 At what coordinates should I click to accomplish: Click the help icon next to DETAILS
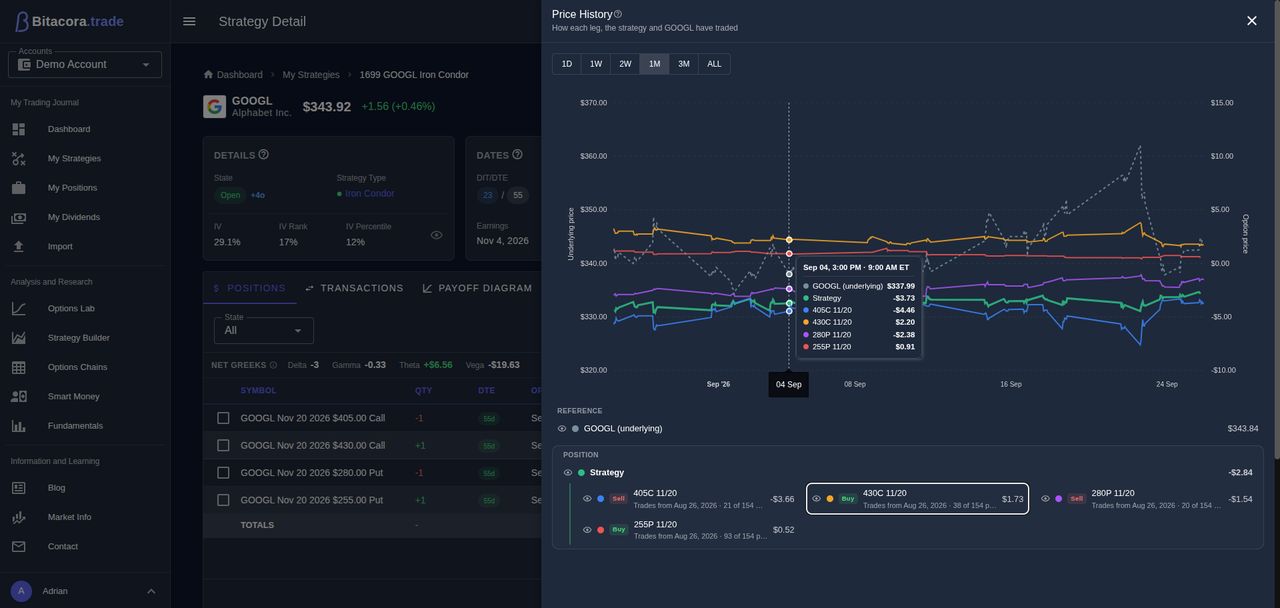tap(264, 154)
